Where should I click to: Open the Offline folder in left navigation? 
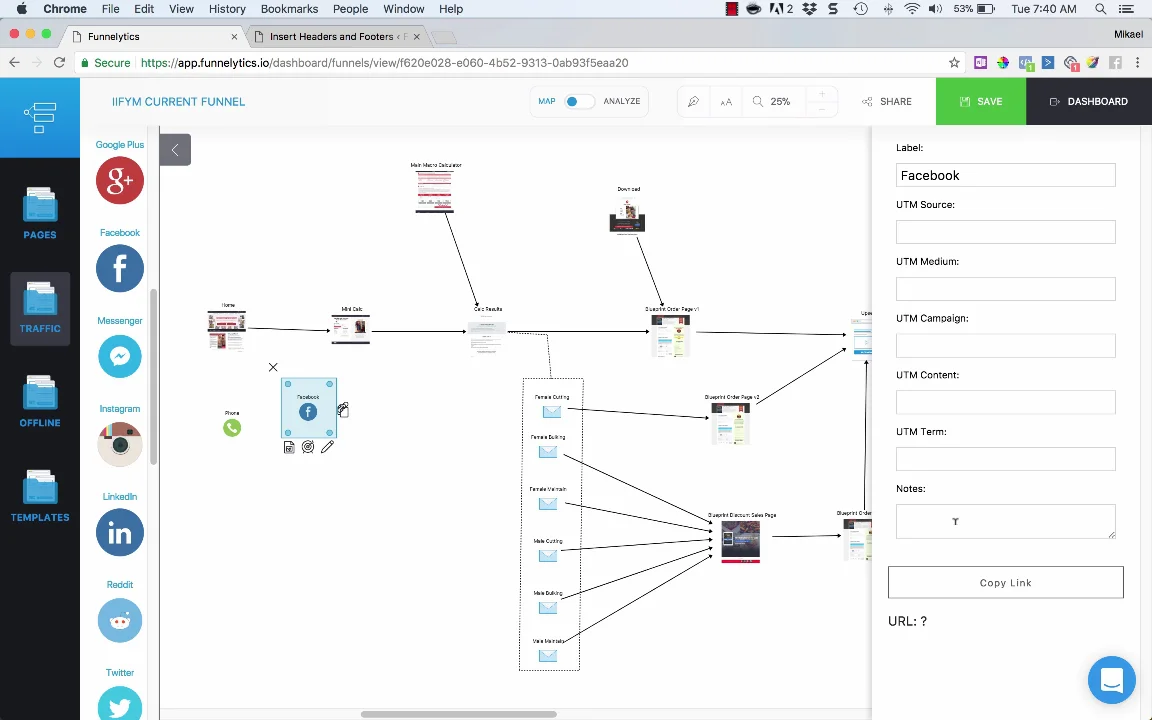click(x=40, y=402)
